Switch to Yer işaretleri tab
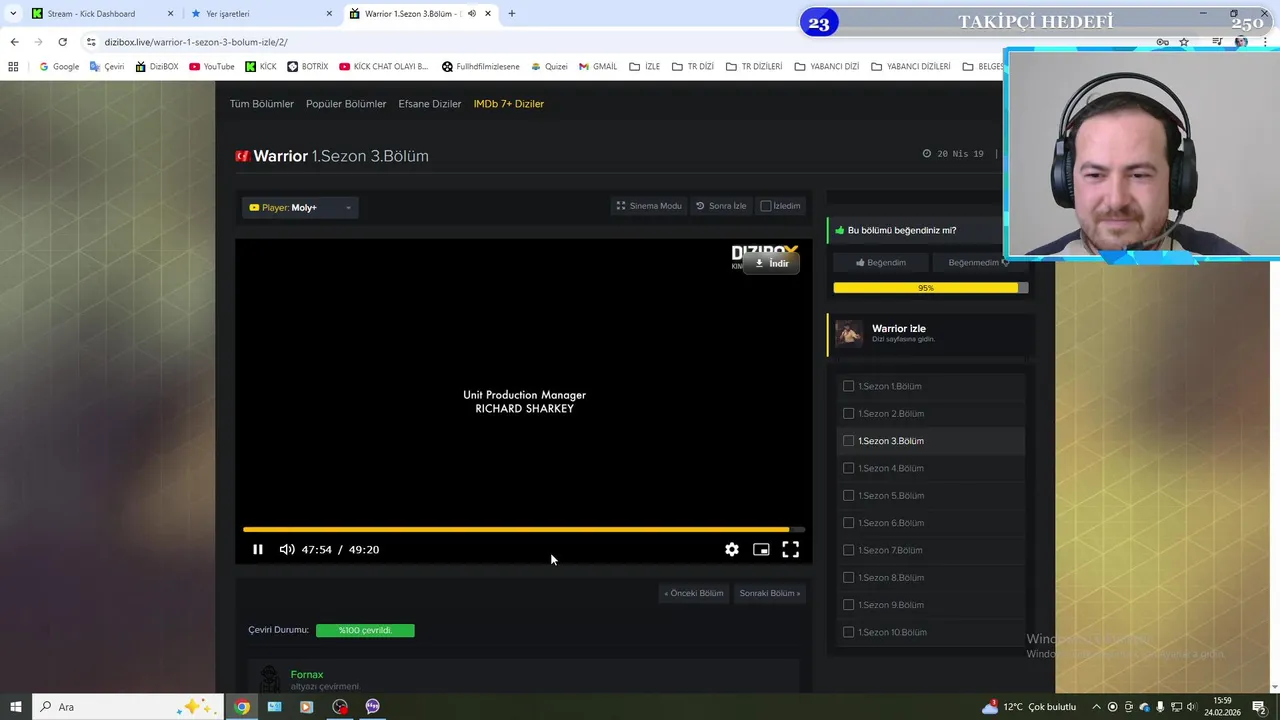This screenshot has height=720, width=1280. tap(260, 14)
